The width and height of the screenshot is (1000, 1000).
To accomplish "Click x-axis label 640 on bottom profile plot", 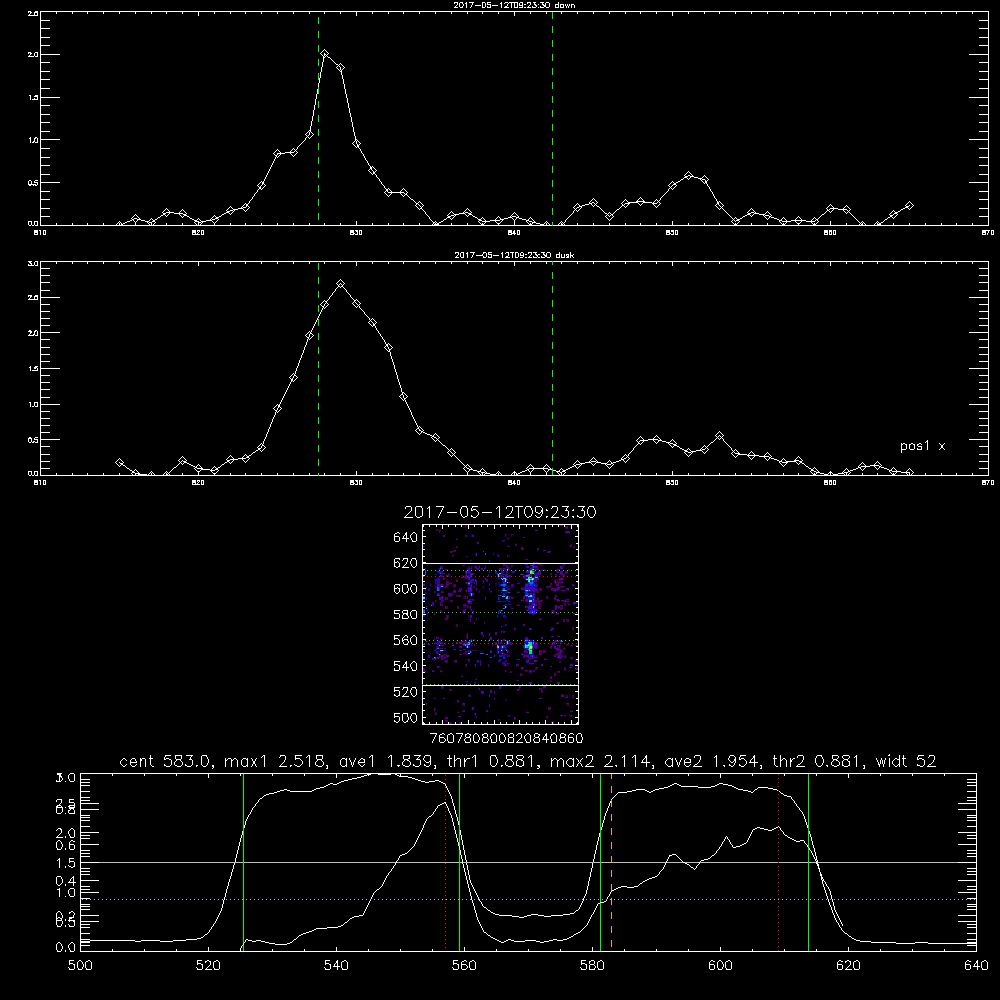I will pyautogui.click(x=976, y=966).
